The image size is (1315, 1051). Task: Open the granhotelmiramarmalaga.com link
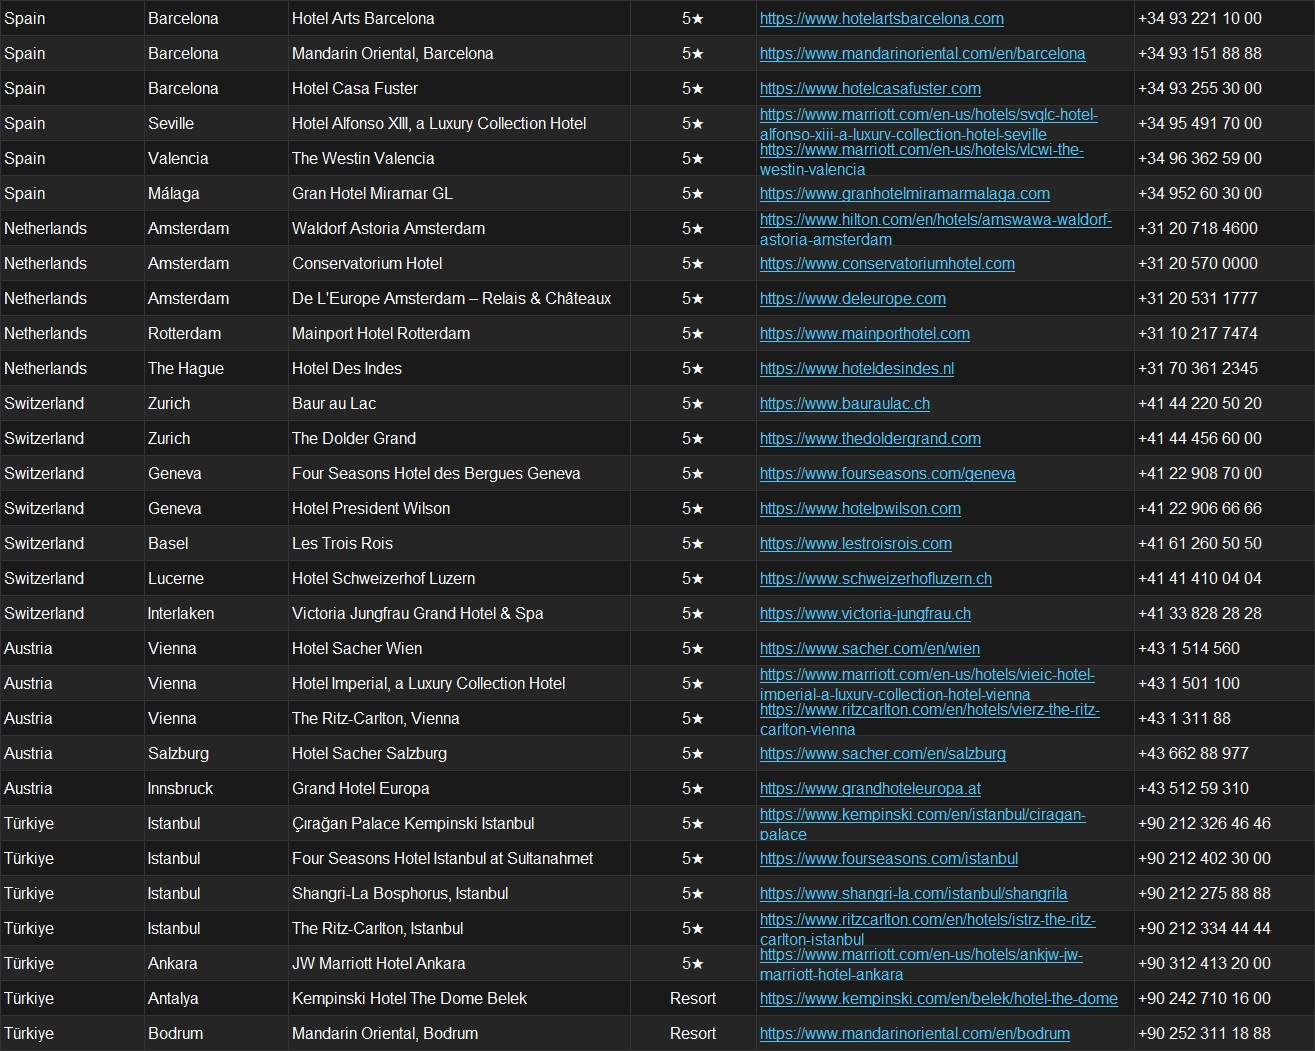click(x=904, y=193)
